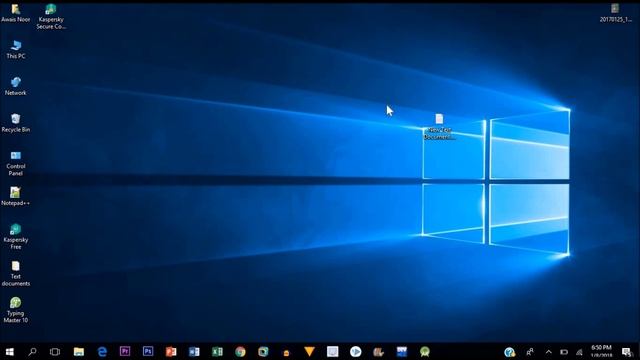Check the battery status tray icon
This screenshot has width=640, height=360.
point(564,352)
